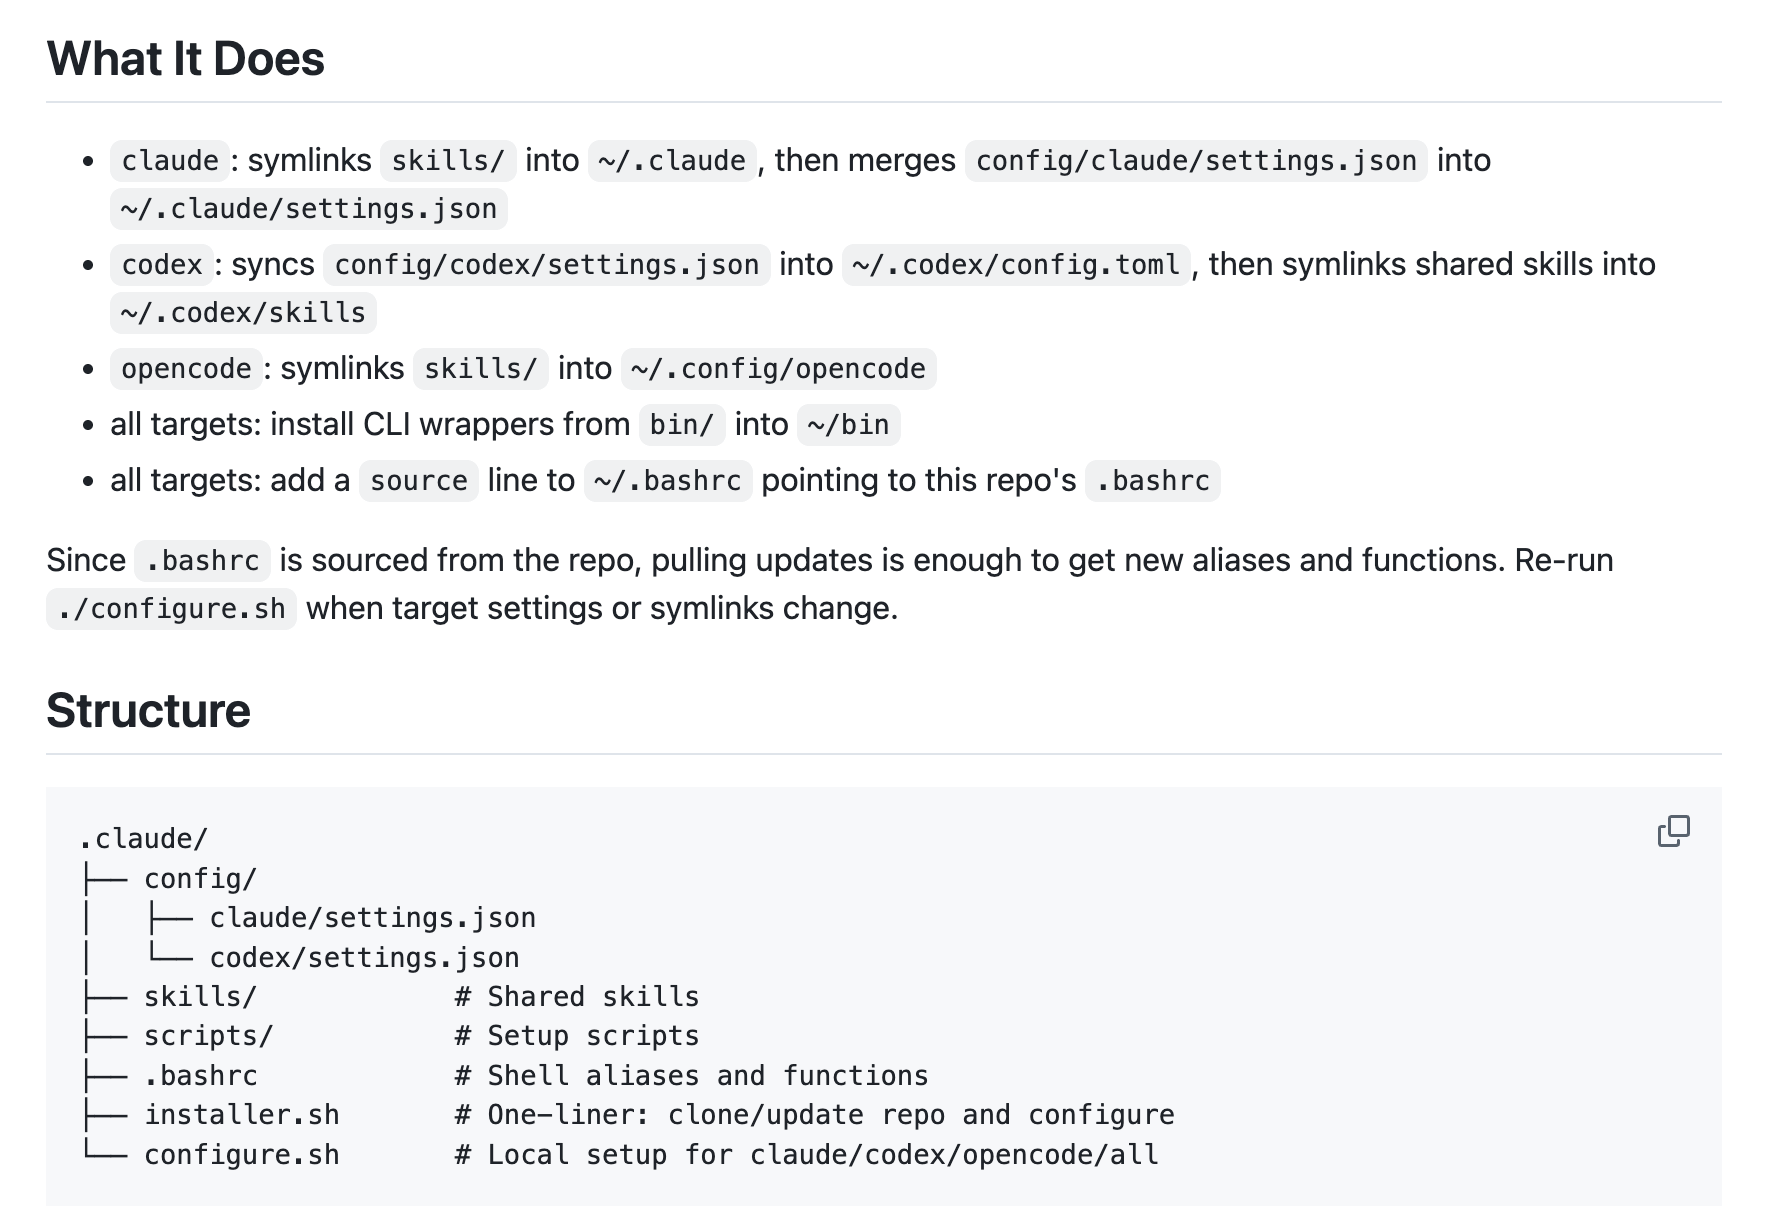
Task: Click the './configure.sh' inline code
Action: 171,609
